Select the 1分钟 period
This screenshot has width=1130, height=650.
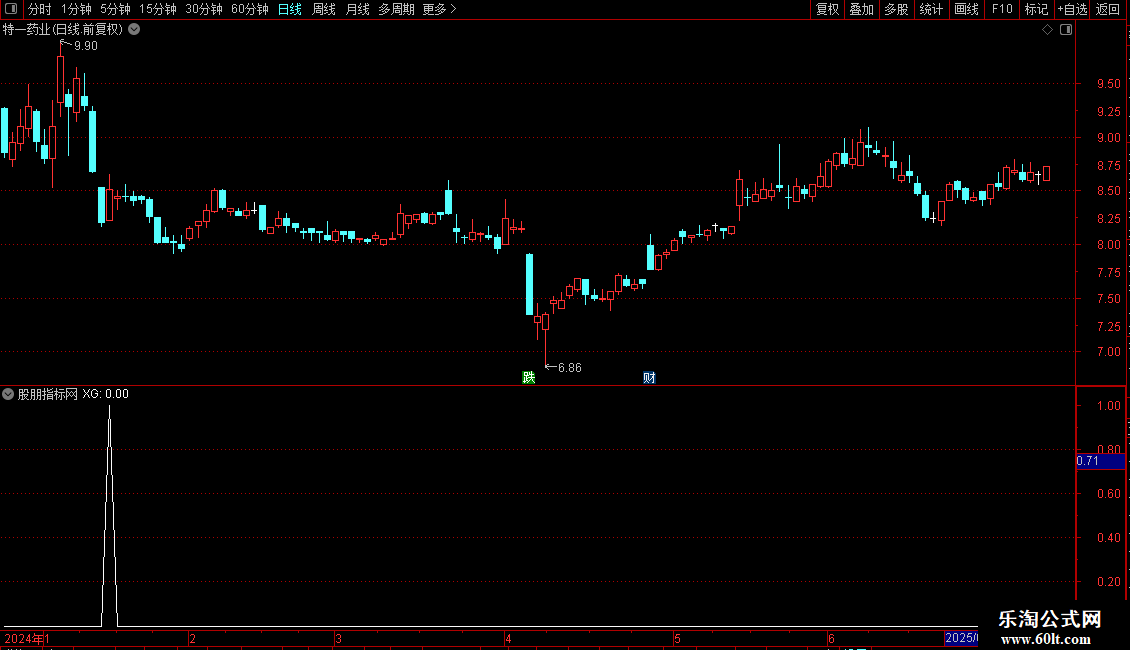pos(76,9)
